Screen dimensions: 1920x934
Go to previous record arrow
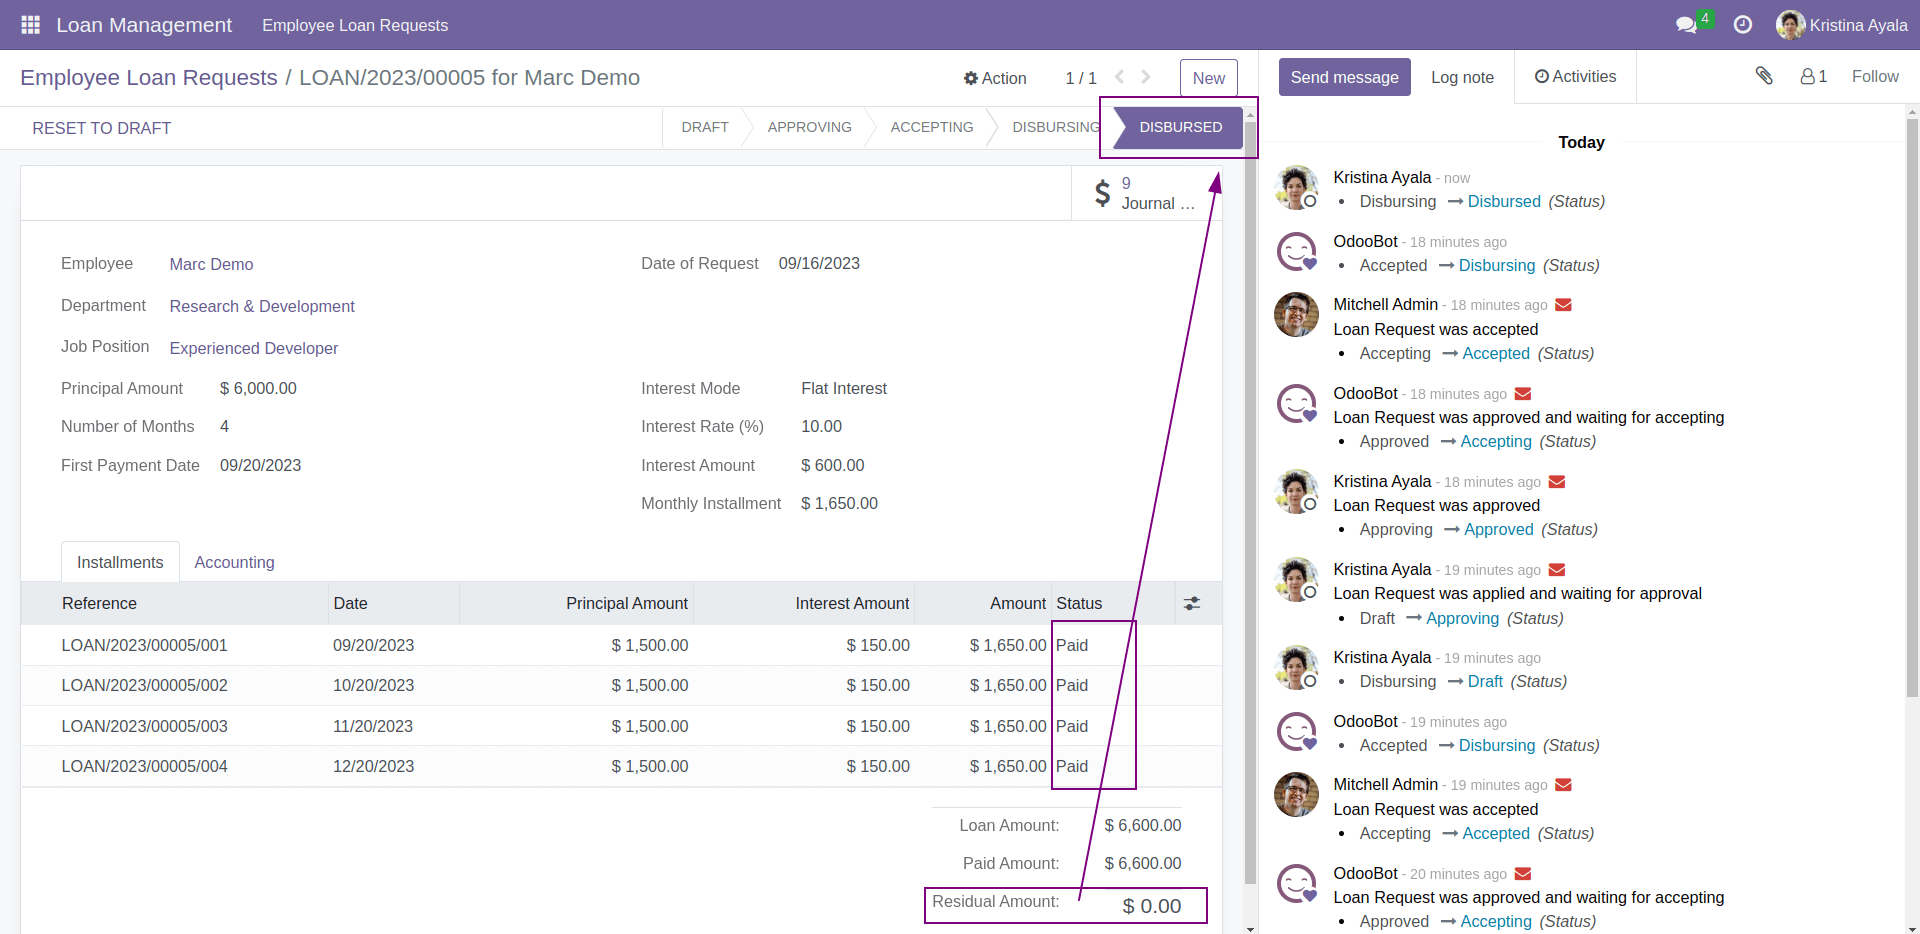coord(1120,77)
